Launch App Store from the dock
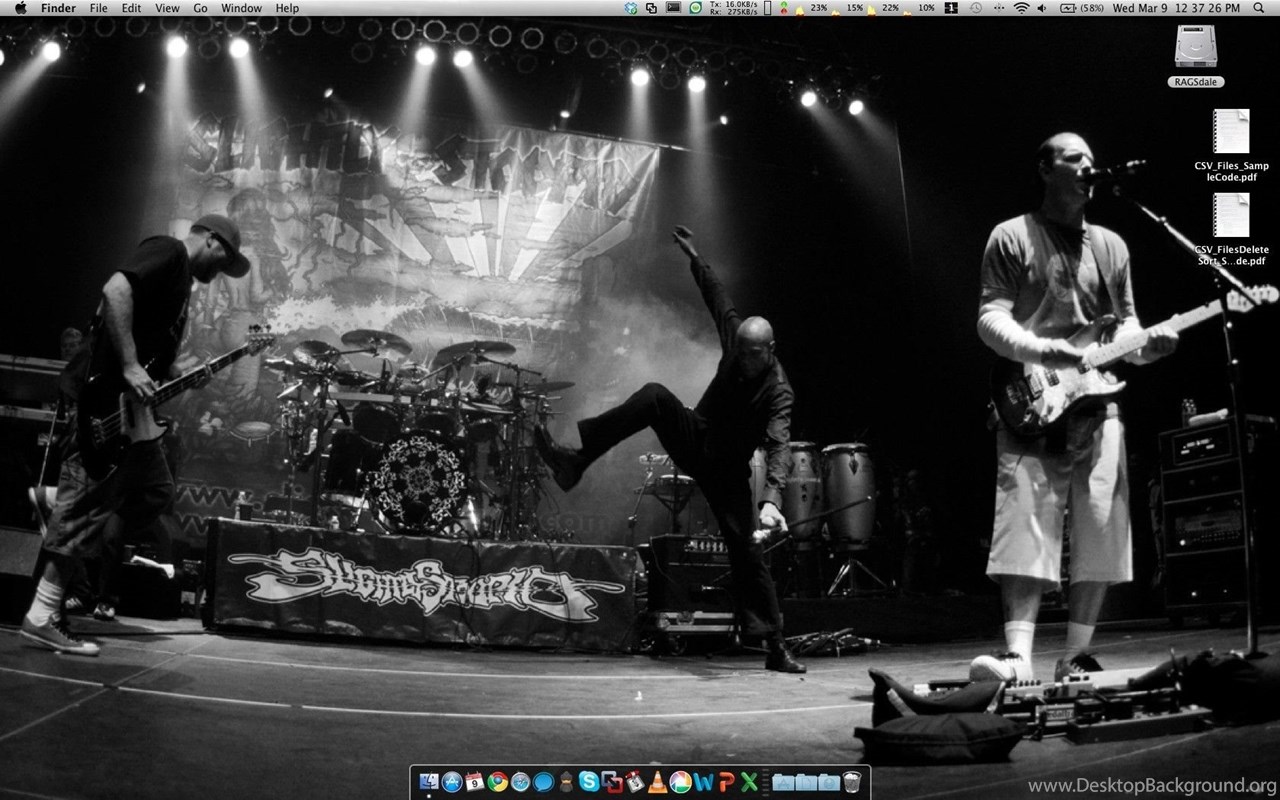Screen dimensions: 1280x800 click(x=452, y=782)
